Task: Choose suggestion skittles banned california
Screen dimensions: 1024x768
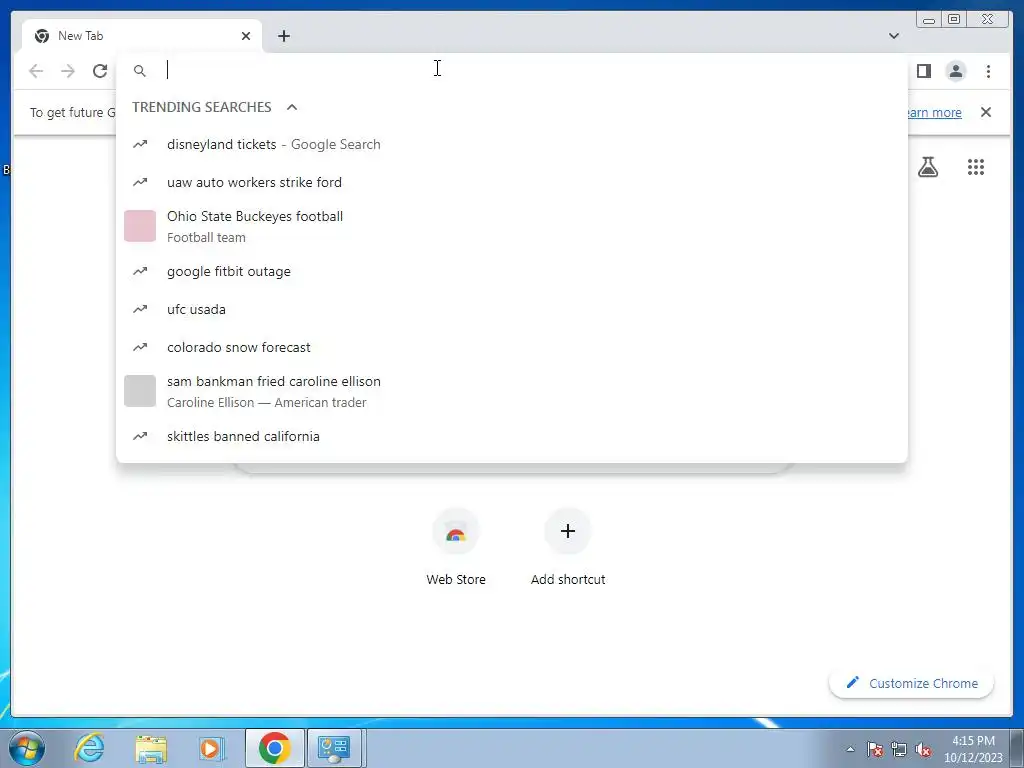Action: pos(511,436)
